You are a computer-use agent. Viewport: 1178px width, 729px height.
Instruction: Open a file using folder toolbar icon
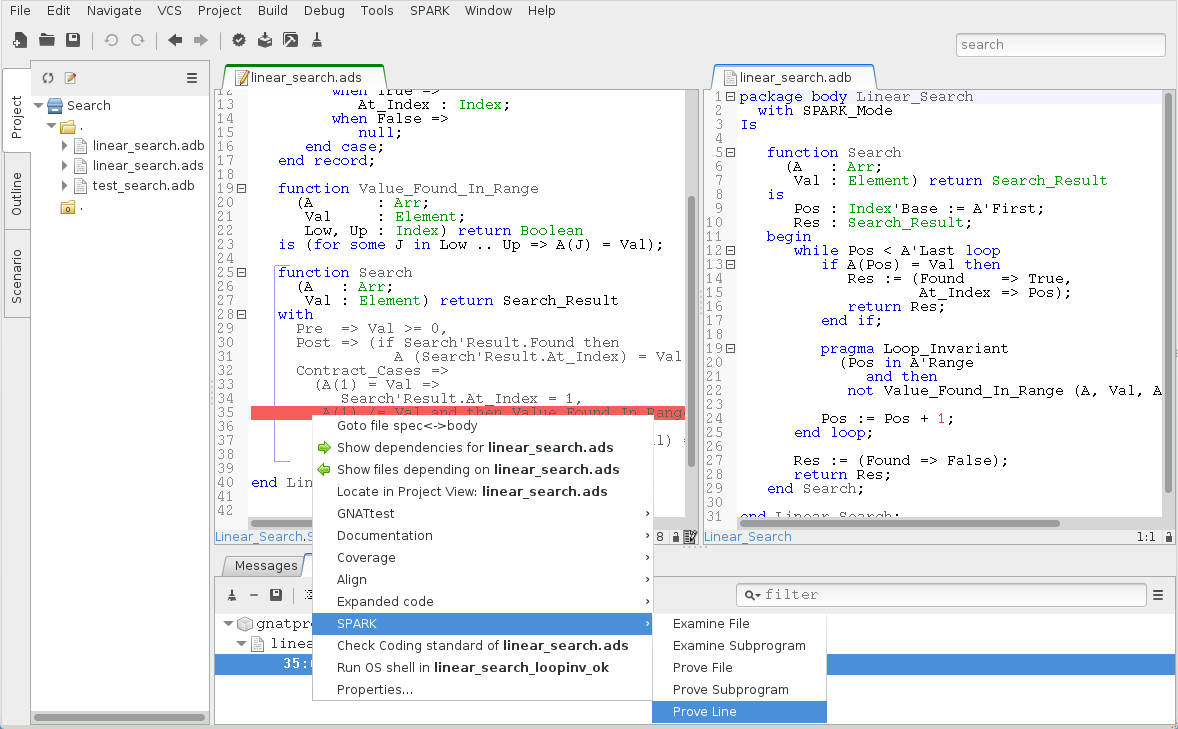47,40
